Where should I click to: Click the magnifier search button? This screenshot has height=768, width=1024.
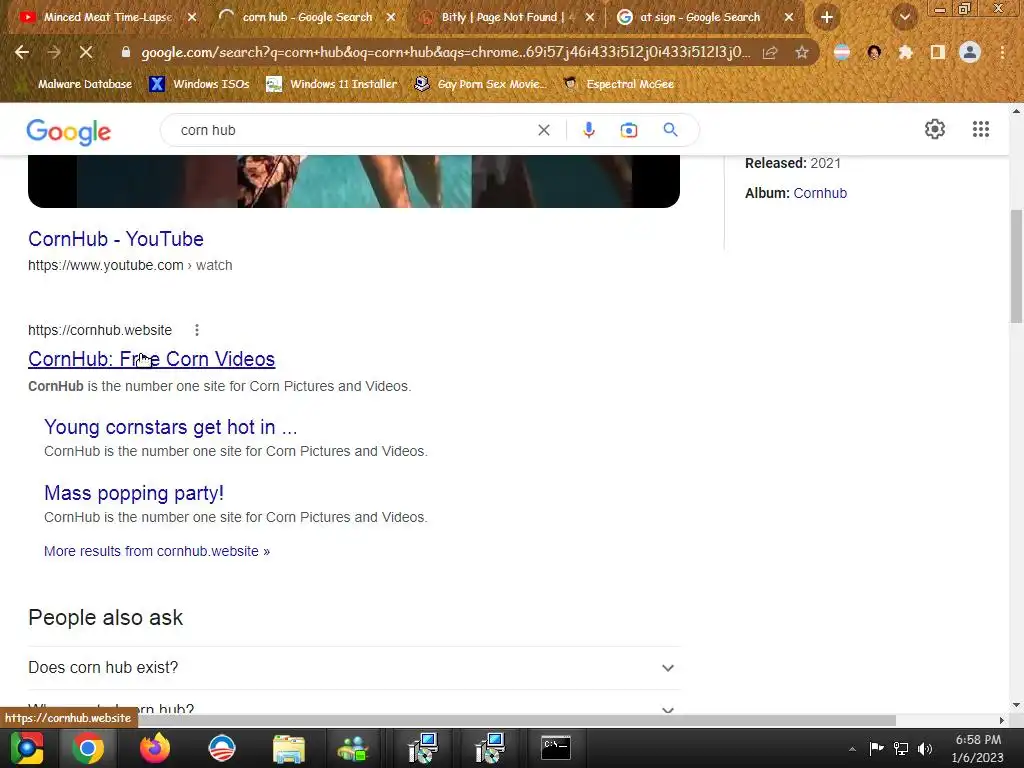[x=670, y=130]
